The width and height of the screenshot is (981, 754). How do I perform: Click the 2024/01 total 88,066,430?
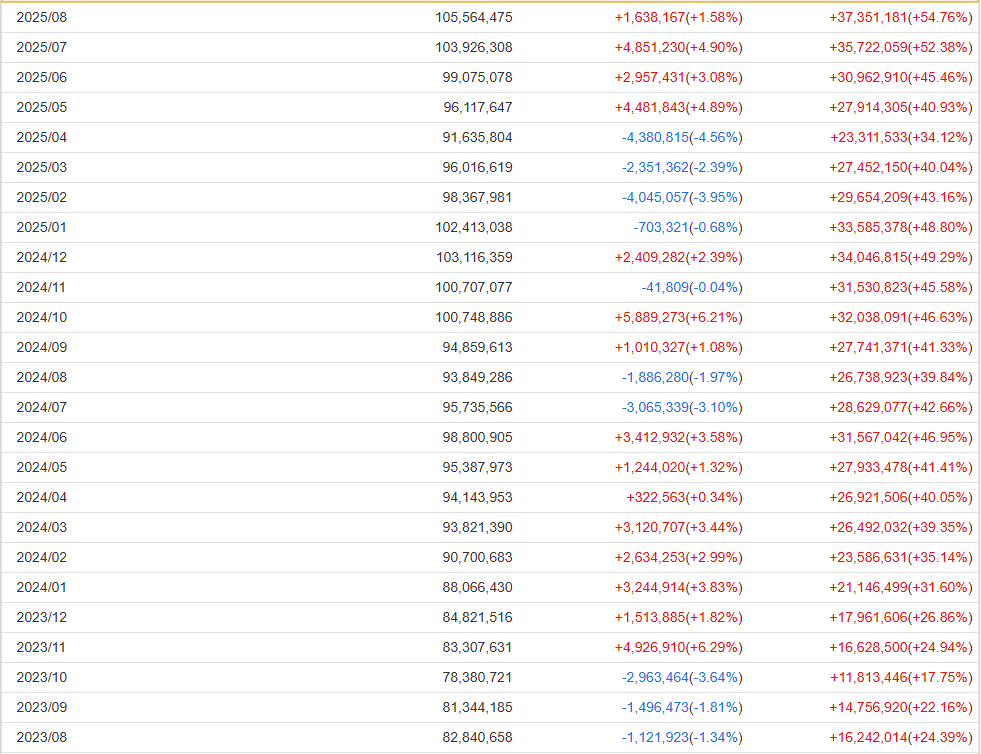(x=477, y=588)
